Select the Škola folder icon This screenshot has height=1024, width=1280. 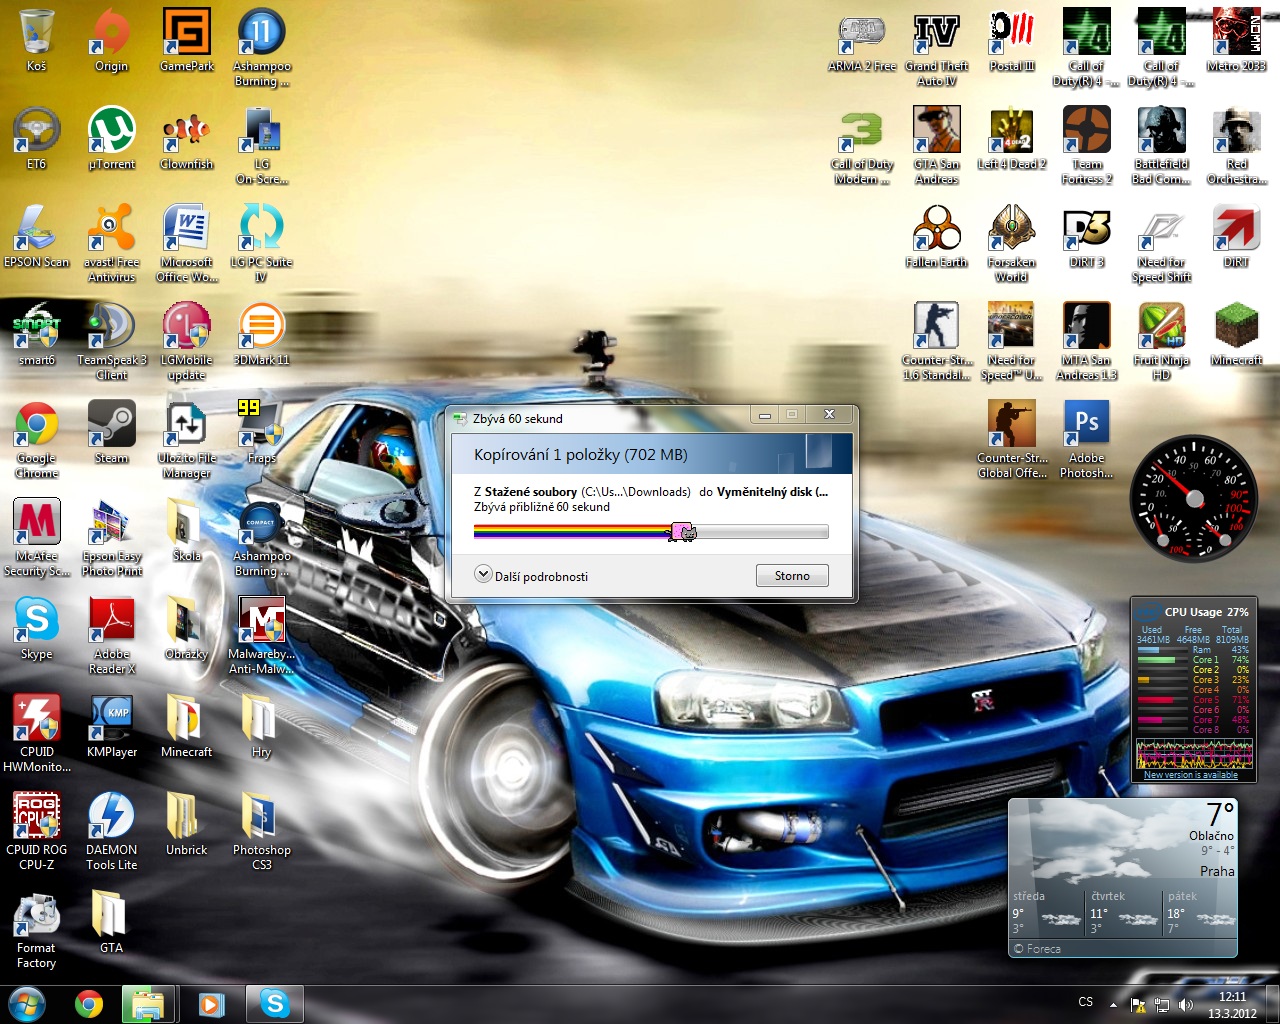tap(187, 530)
